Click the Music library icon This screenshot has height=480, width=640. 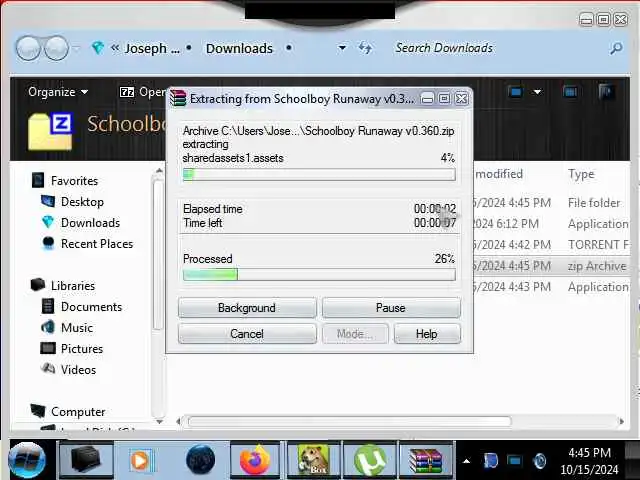pyautogui.click(x=48, y=327)
